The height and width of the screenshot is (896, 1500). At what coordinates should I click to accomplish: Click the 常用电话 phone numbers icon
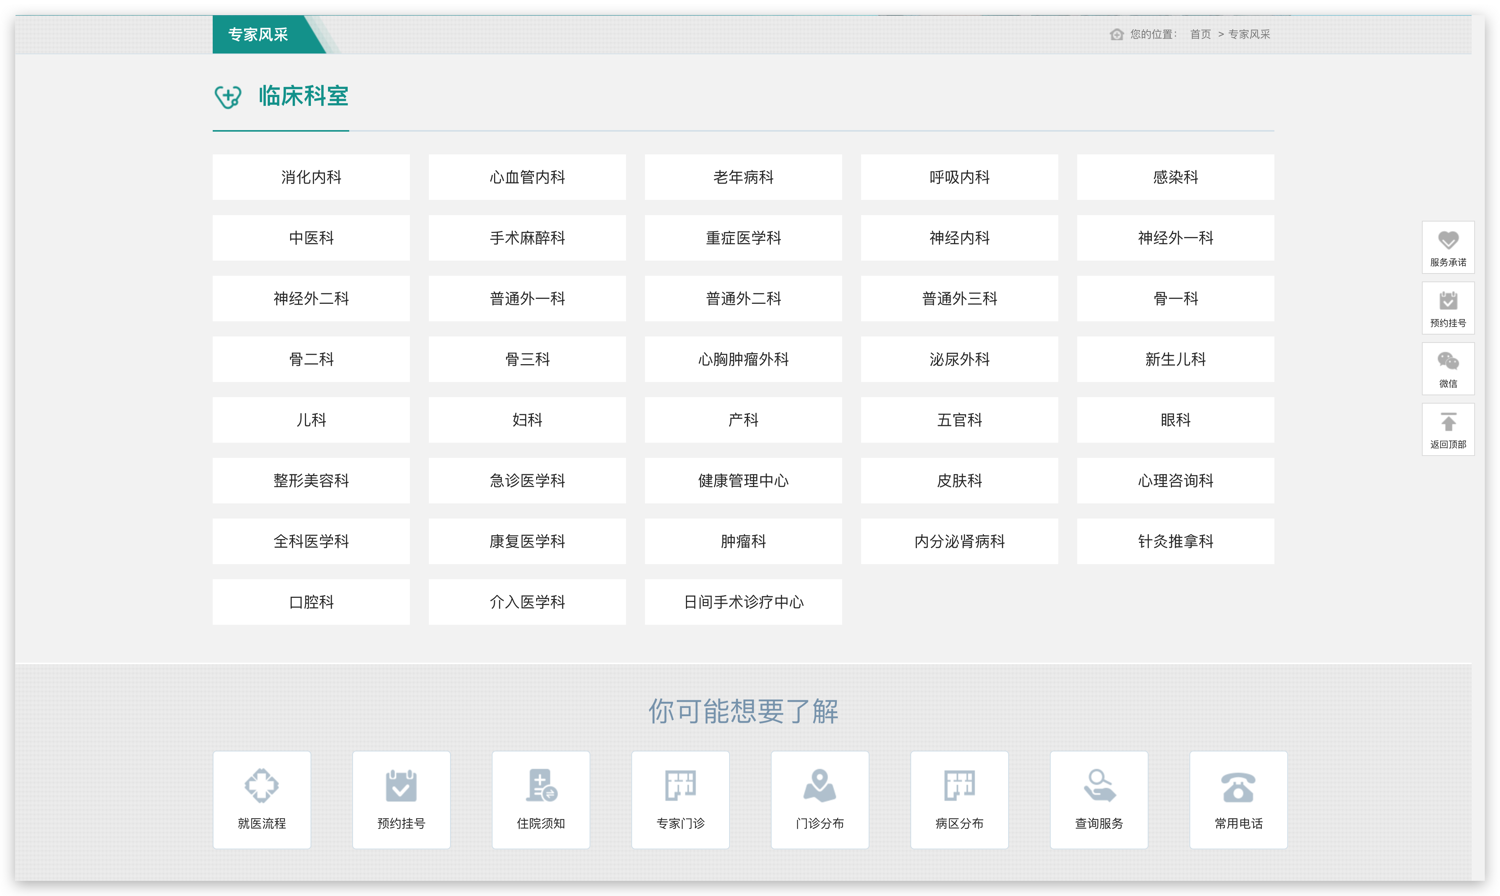[x=1237, y=799]
